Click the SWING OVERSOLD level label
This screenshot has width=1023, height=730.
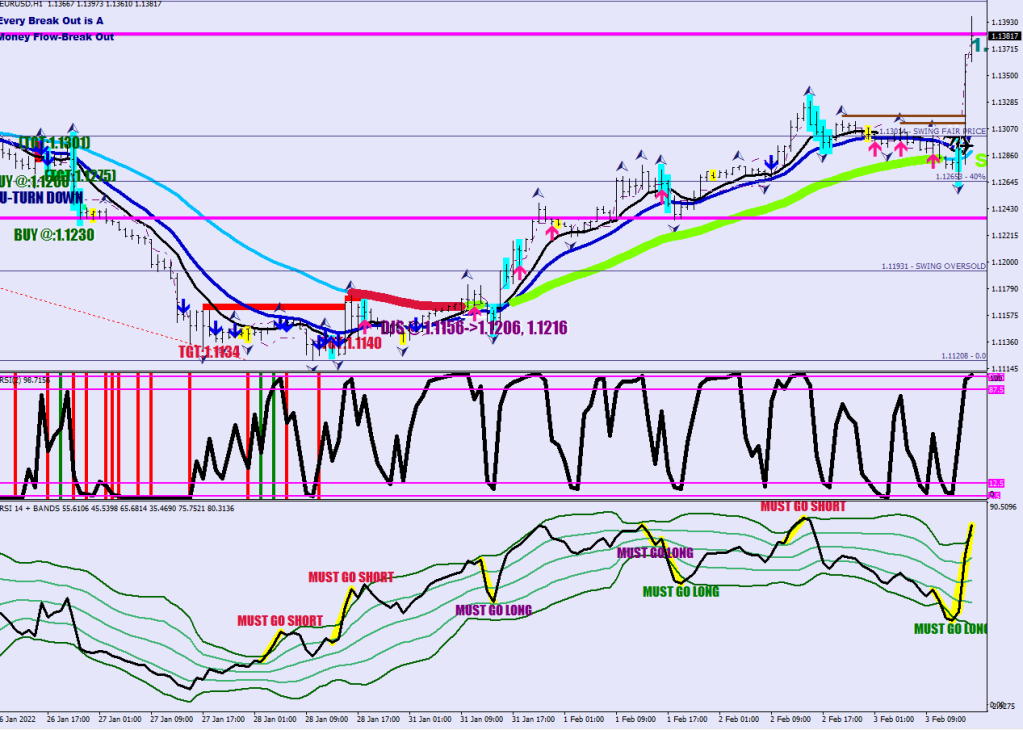933,266
